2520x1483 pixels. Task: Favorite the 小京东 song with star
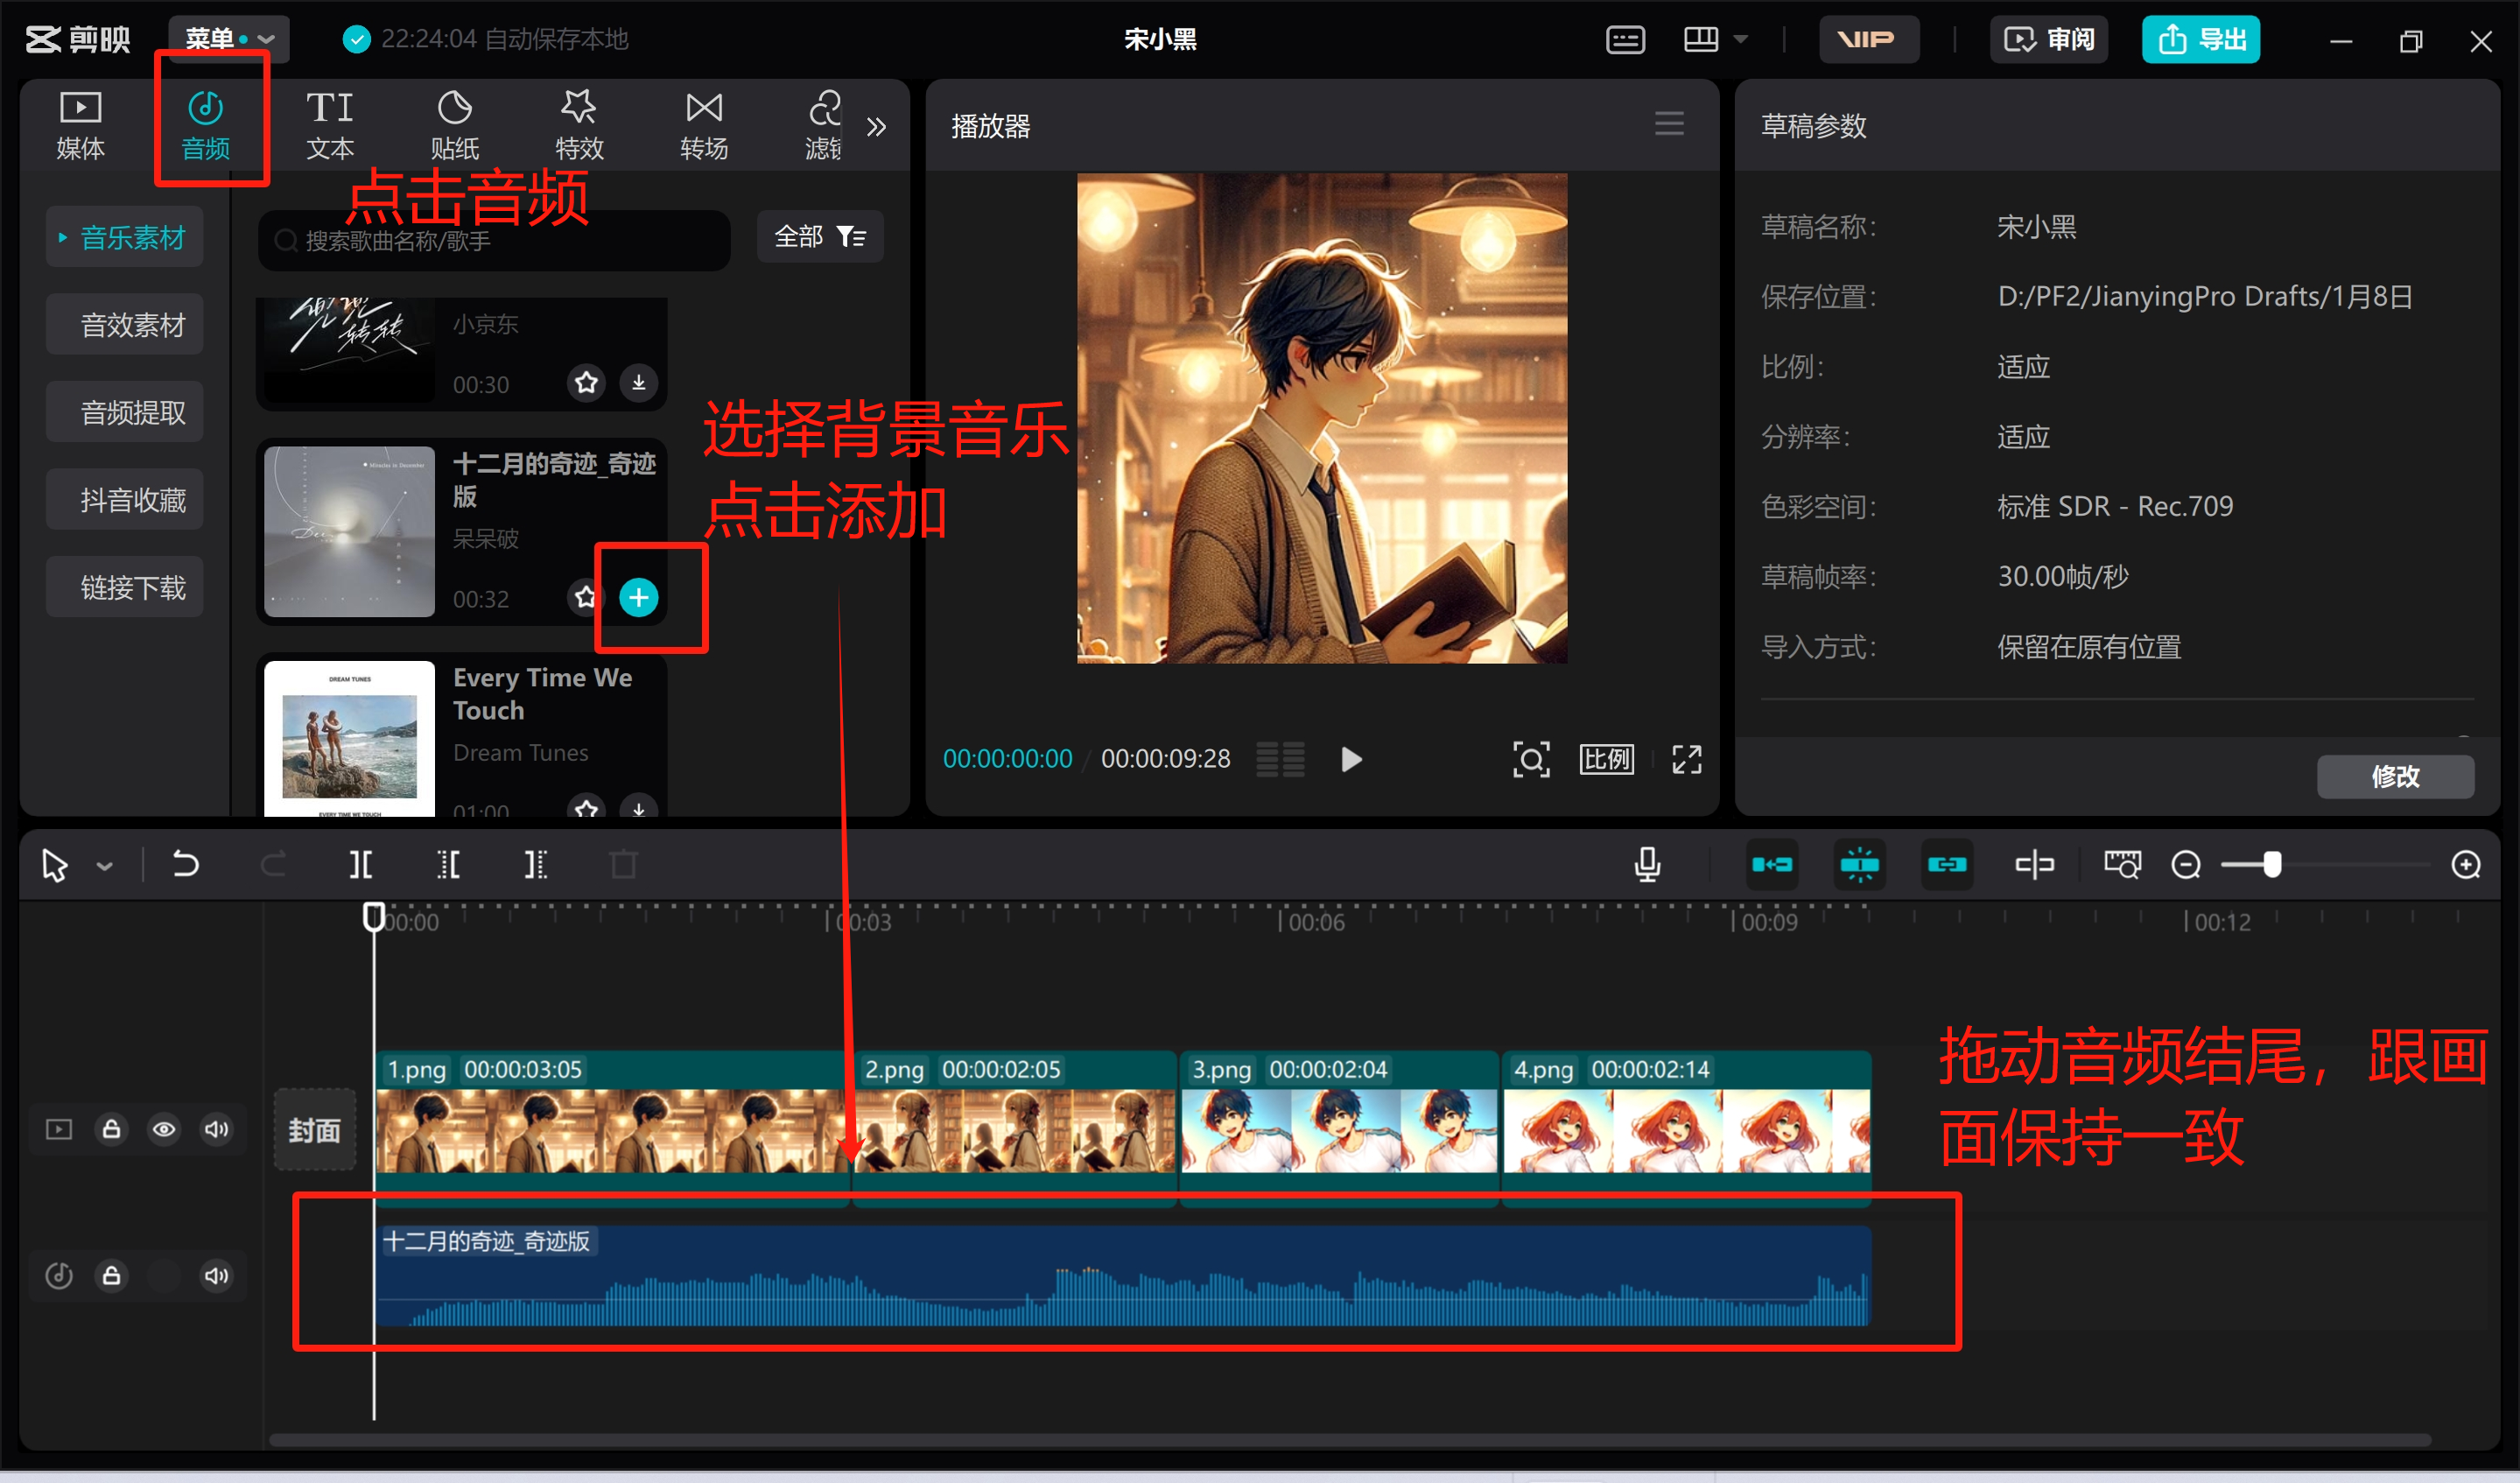coord(587,382)
